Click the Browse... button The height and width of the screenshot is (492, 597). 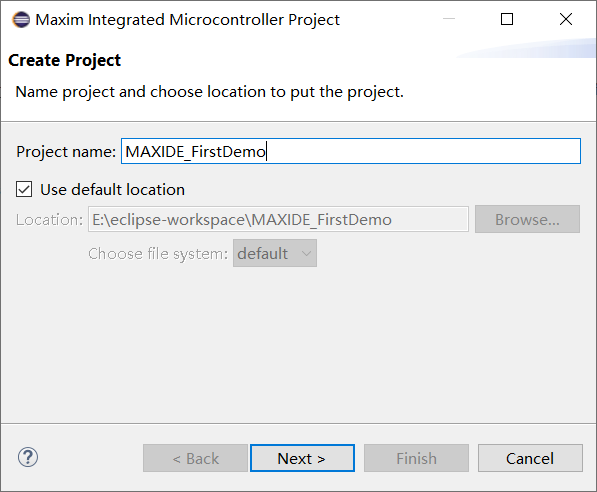(527, 219)
